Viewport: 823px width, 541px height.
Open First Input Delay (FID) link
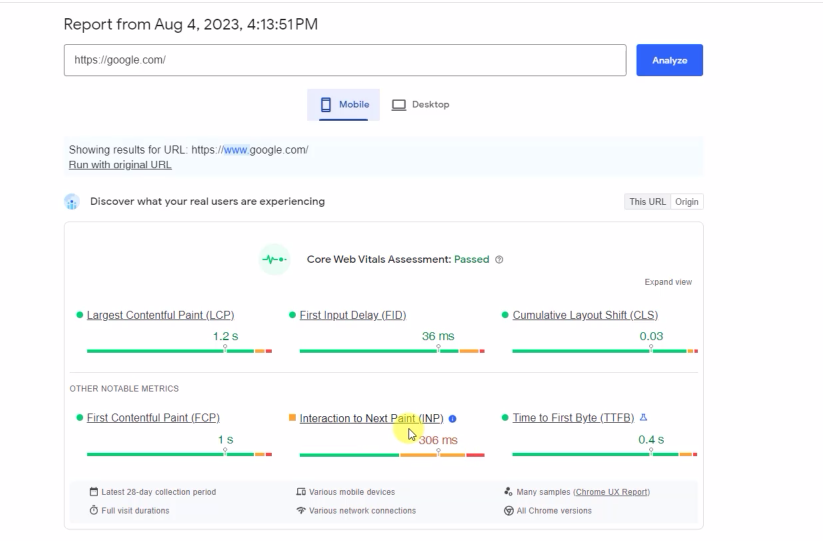pyautogui.click(x=353, y=315)
